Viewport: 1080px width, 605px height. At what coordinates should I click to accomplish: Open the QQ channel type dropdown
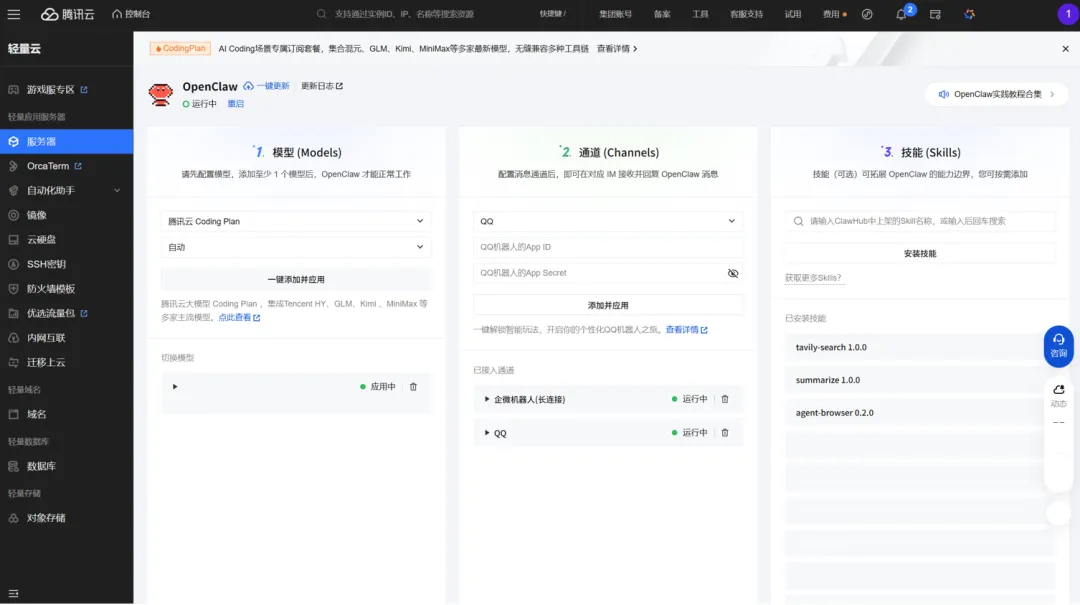[x=608, y=221]
